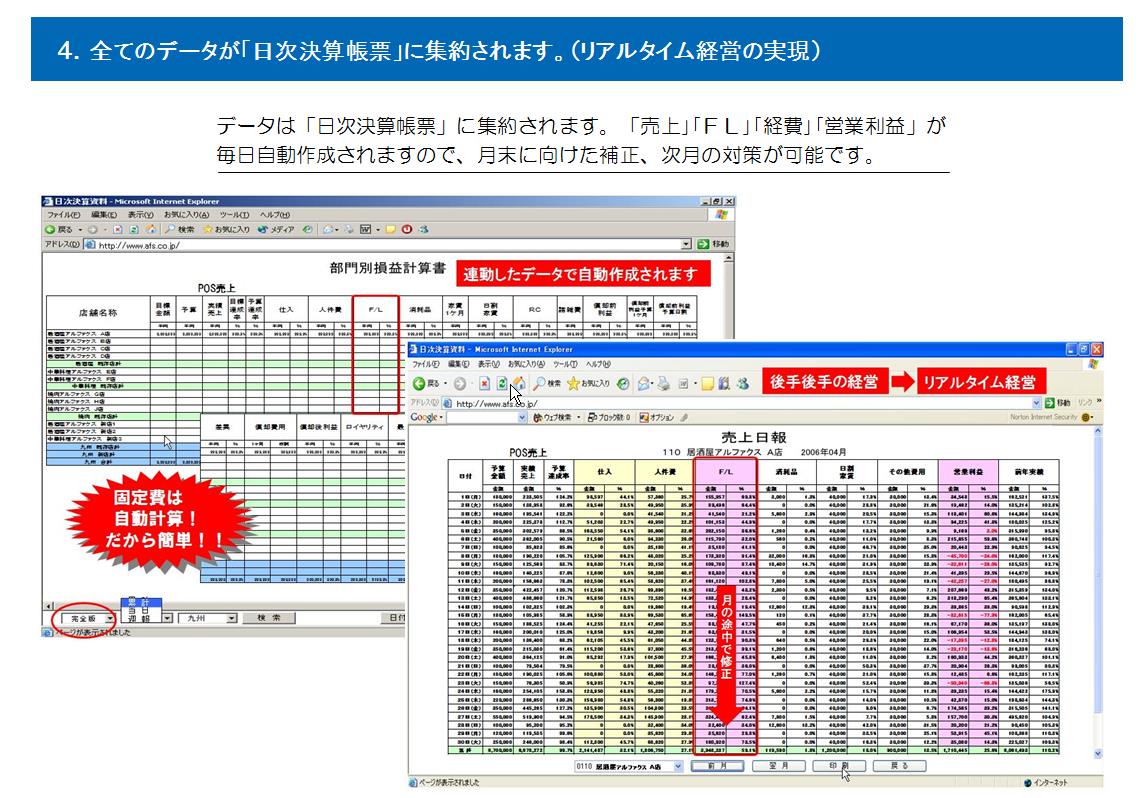Click 前月 previous month button
This screenshot has height=798, width=1146.
pyautogui.click(x=718, y=766)
